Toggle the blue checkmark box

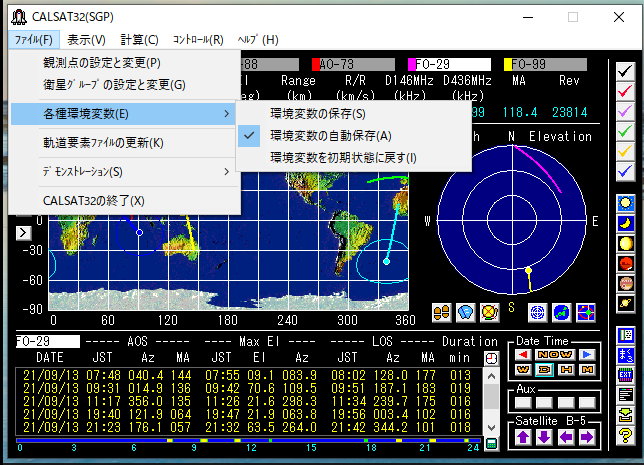tap(625, 172)
